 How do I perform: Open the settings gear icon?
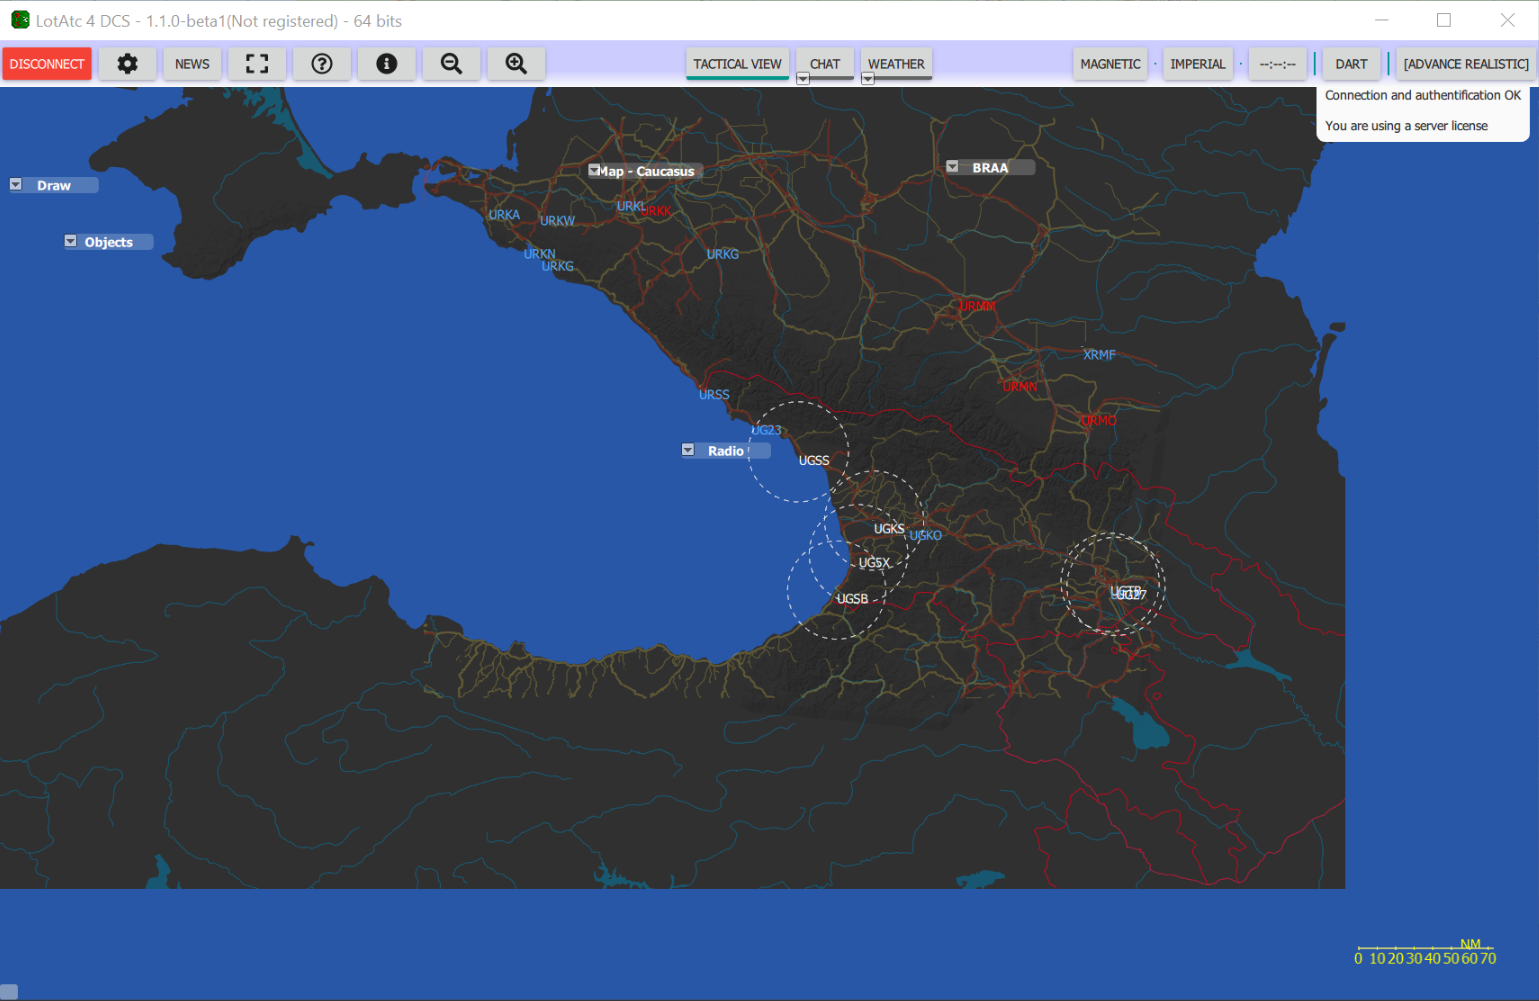[127, 64]
